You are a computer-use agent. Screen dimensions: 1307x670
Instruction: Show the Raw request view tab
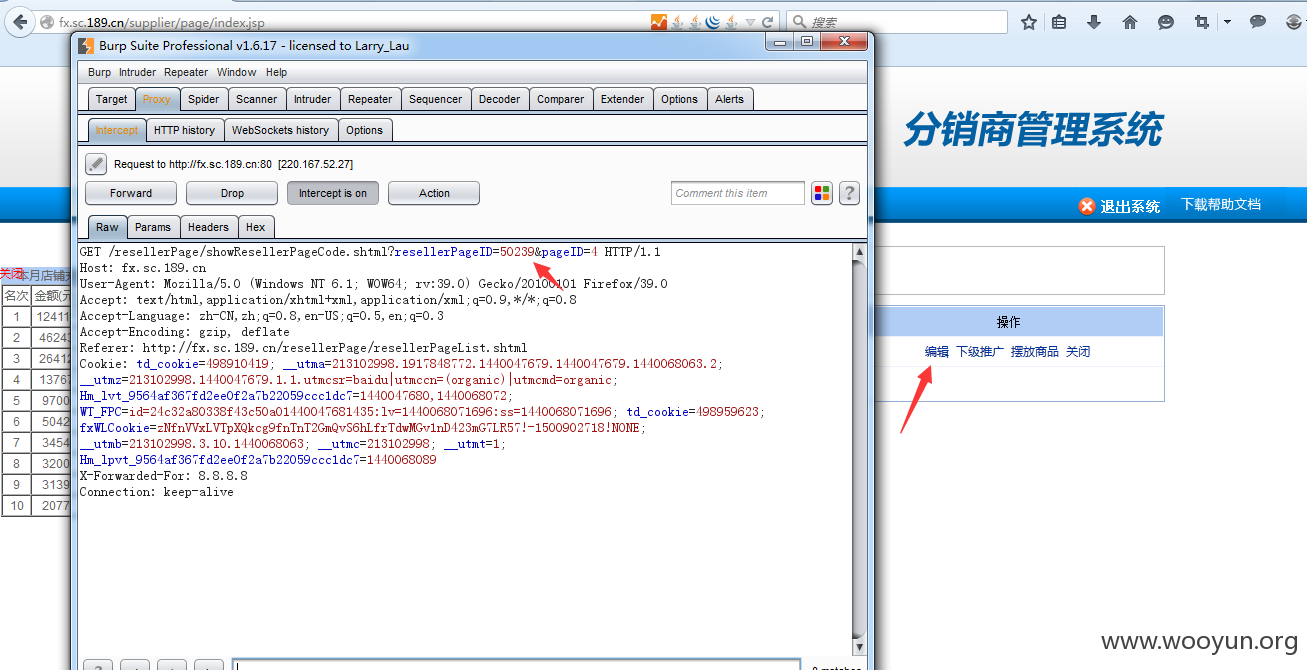pyautogui.click(x=107, y=227)
